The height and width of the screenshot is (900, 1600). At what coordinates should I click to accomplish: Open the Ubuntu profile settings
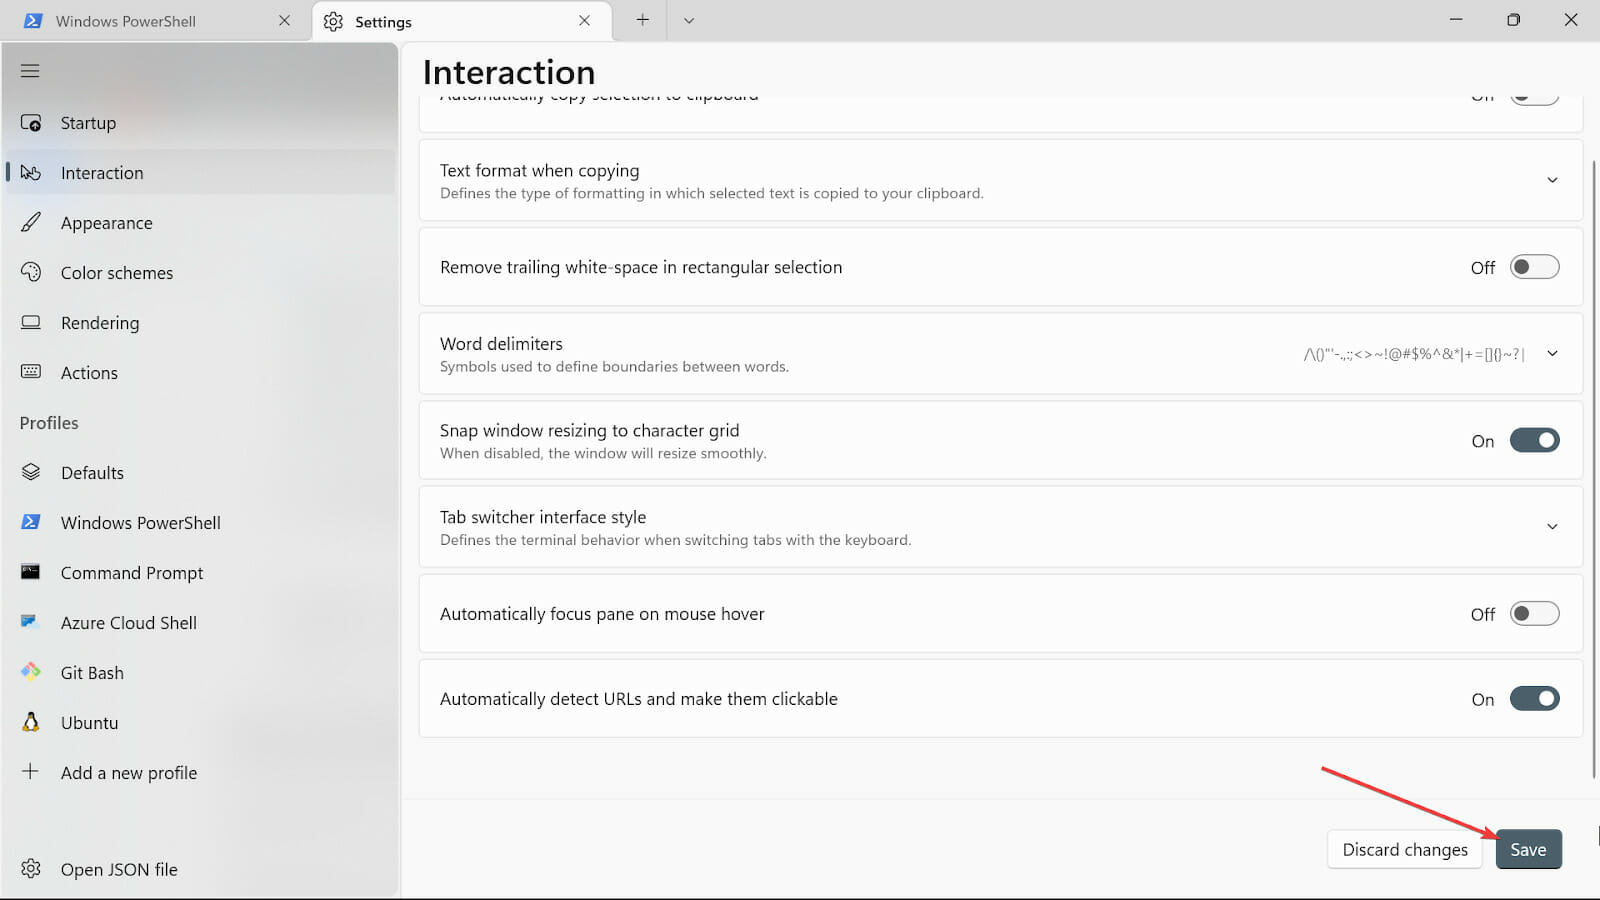point(200,723)
